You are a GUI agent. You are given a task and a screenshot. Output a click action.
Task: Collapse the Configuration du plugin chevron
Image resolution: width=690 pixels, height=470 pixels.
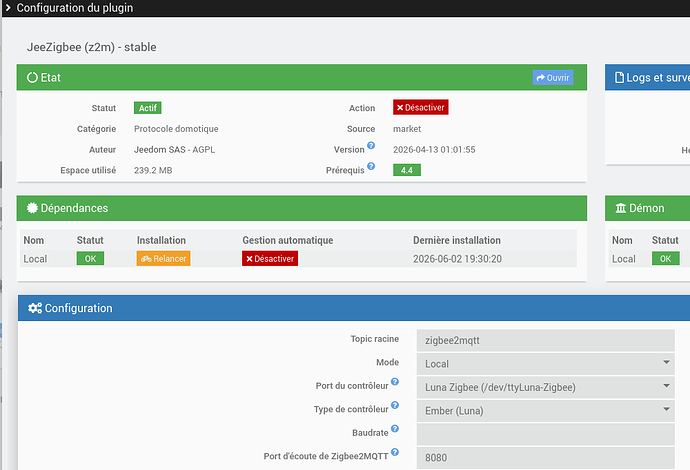point(7,8)
